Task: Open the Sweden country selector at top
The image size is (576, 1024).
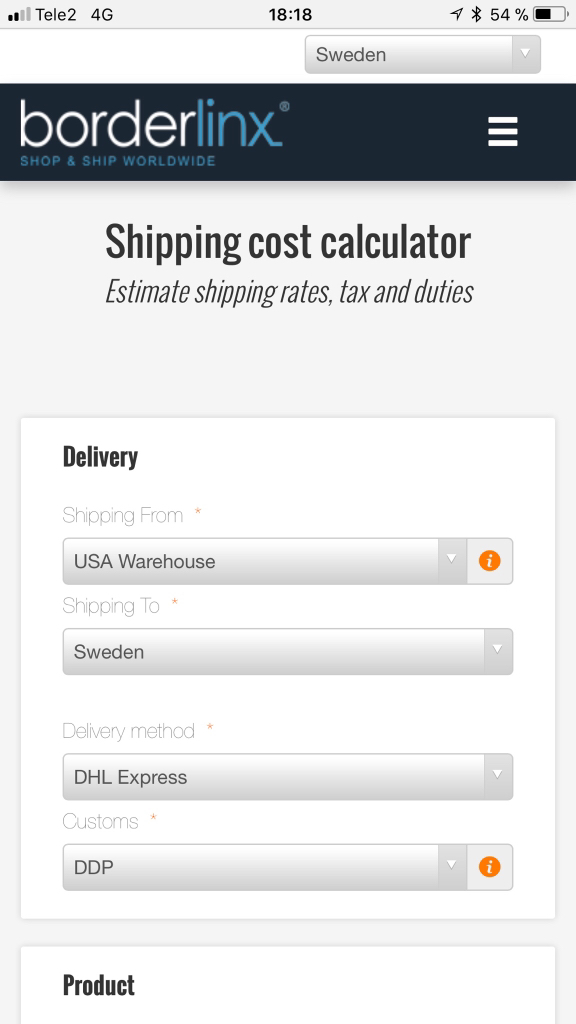Action: point(423,54)
